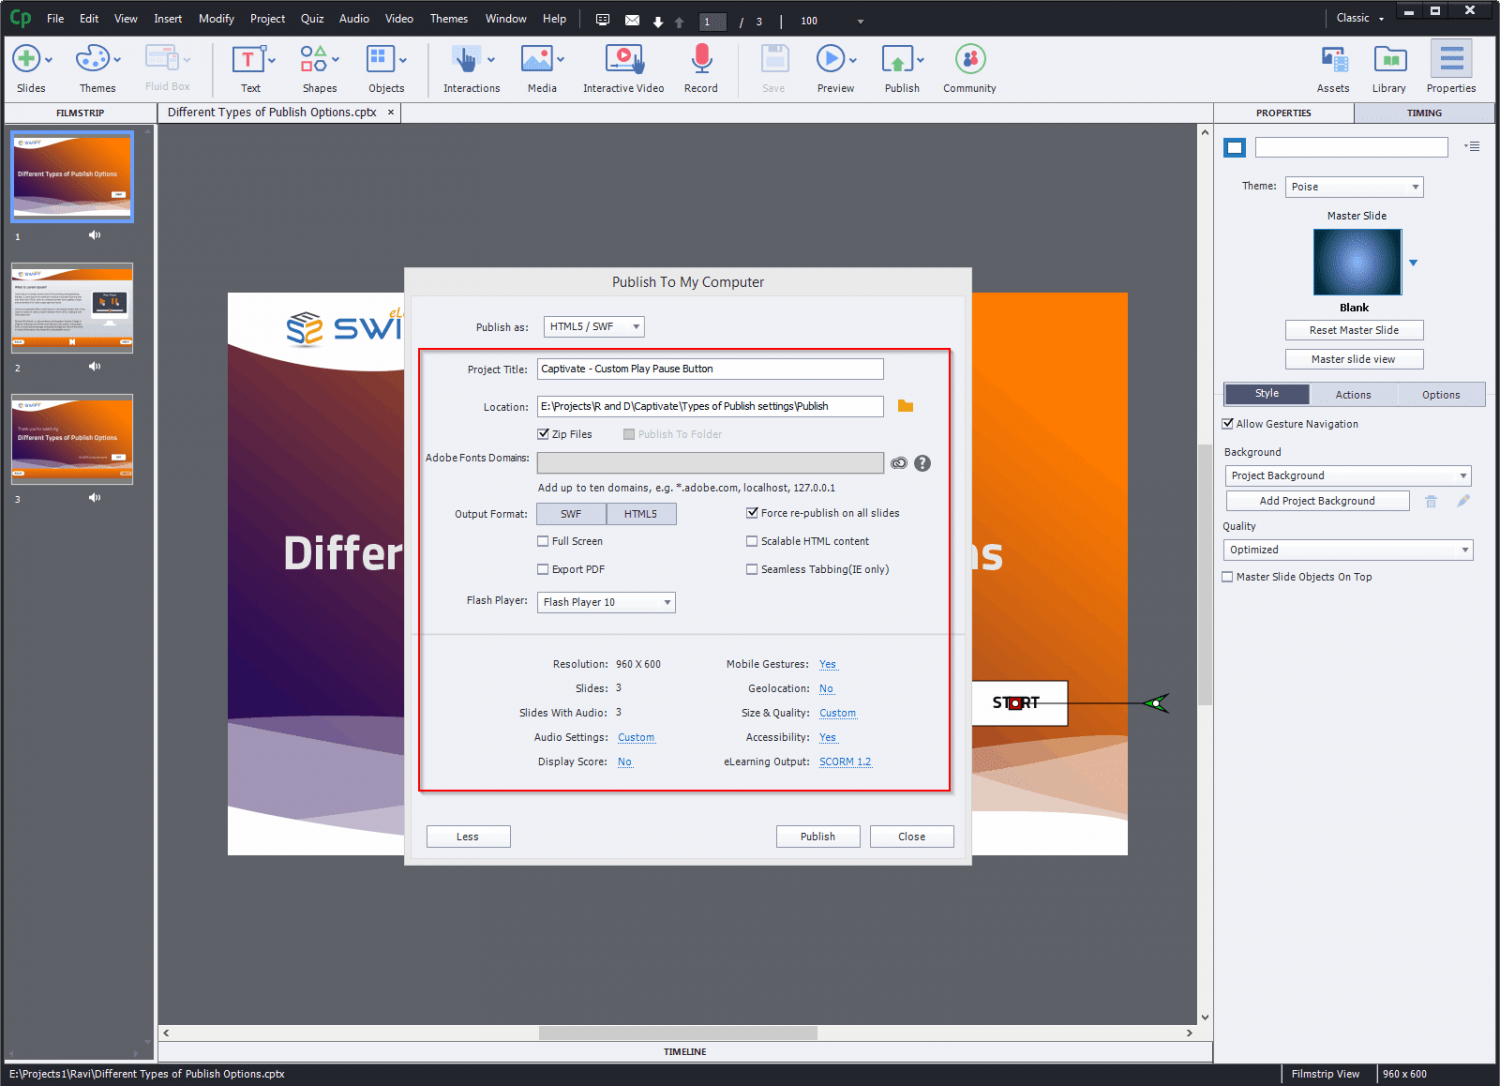Click the pencil edit background icon
Viewport: 1500px width, 1086px height.
tap(1463, 501)
